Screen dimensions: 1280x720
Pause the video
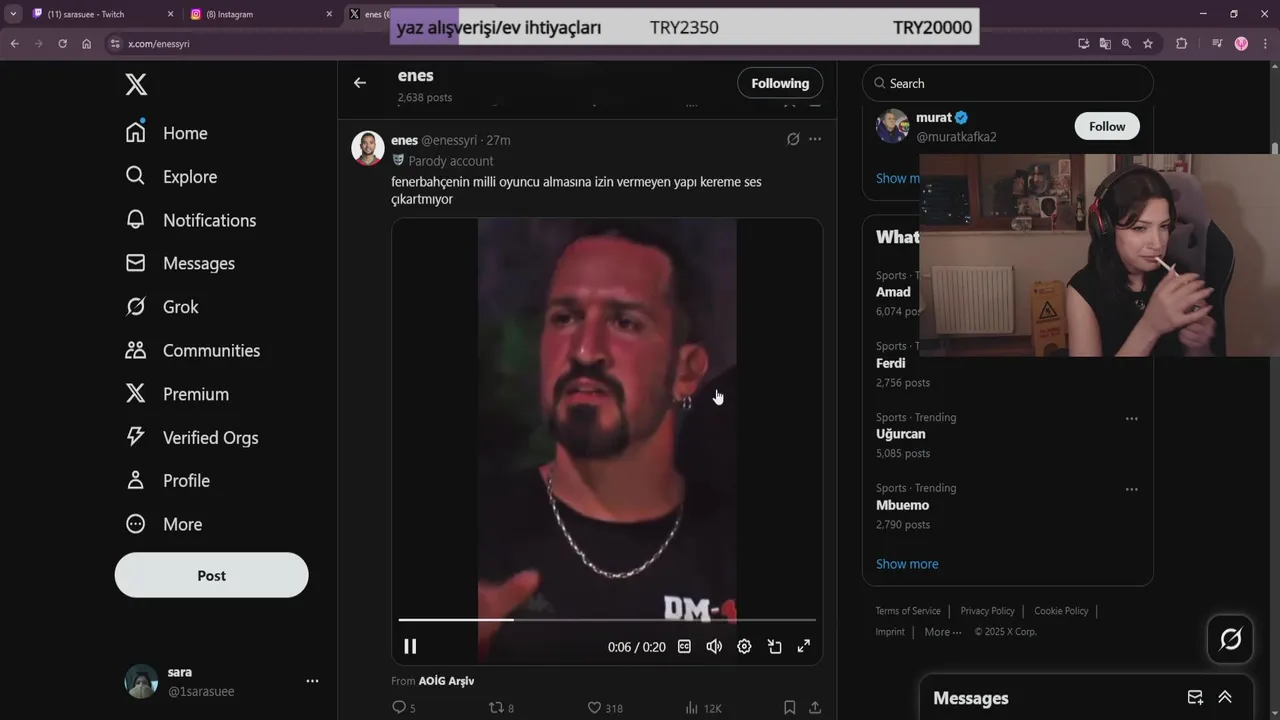(410, 647)
